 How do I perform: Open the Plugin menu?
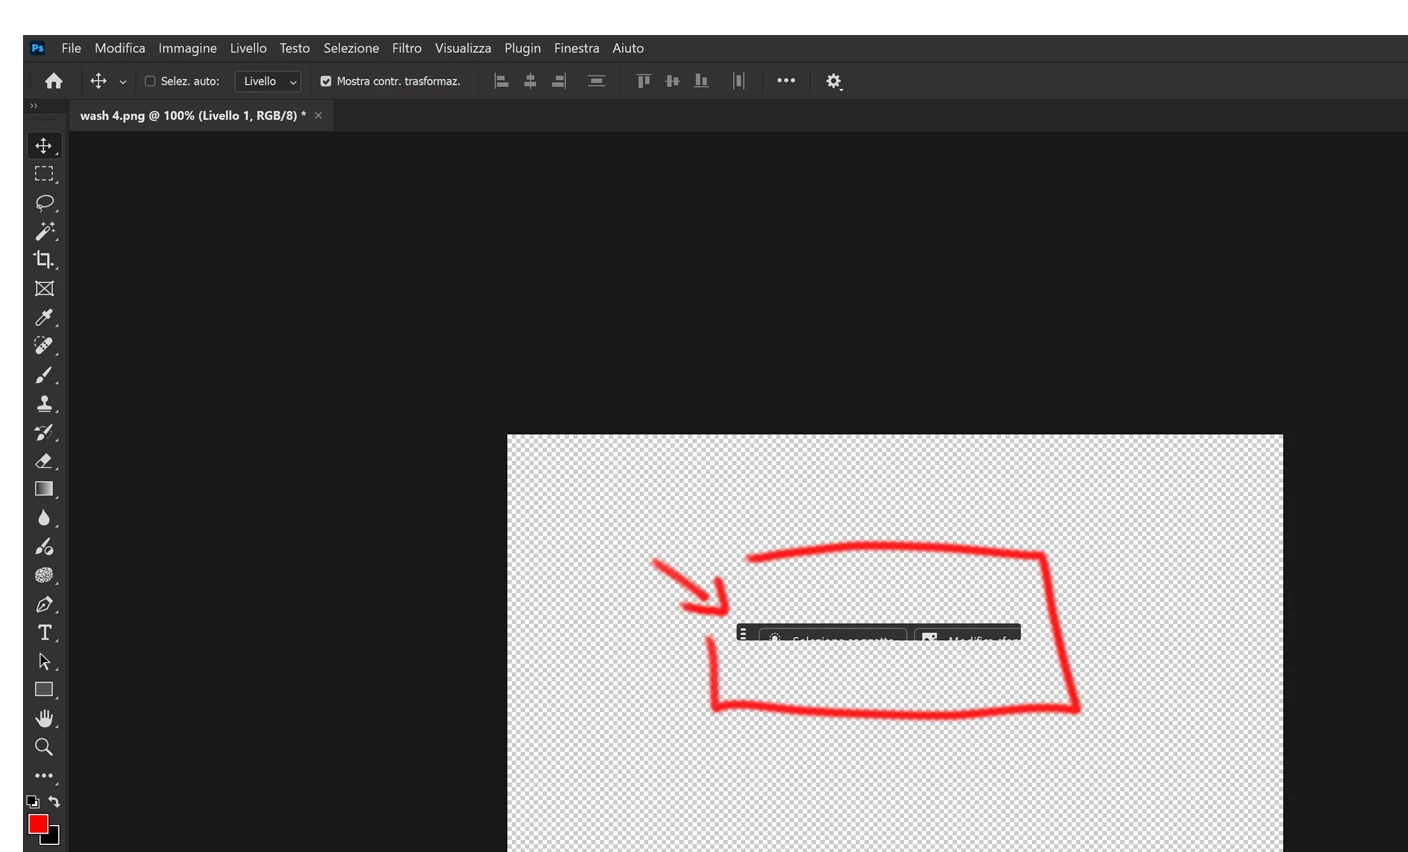[x=522, y=48]
